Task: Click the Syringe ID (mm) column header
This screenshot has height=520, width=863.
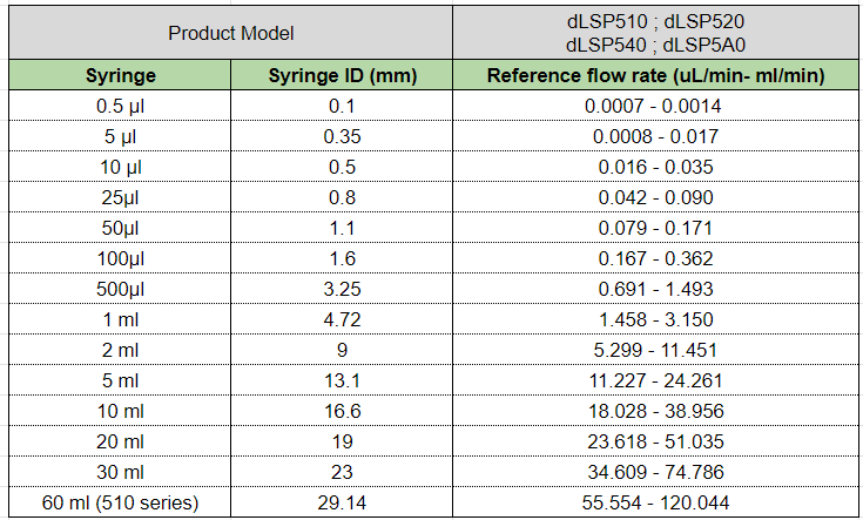Action: [342, 76]
